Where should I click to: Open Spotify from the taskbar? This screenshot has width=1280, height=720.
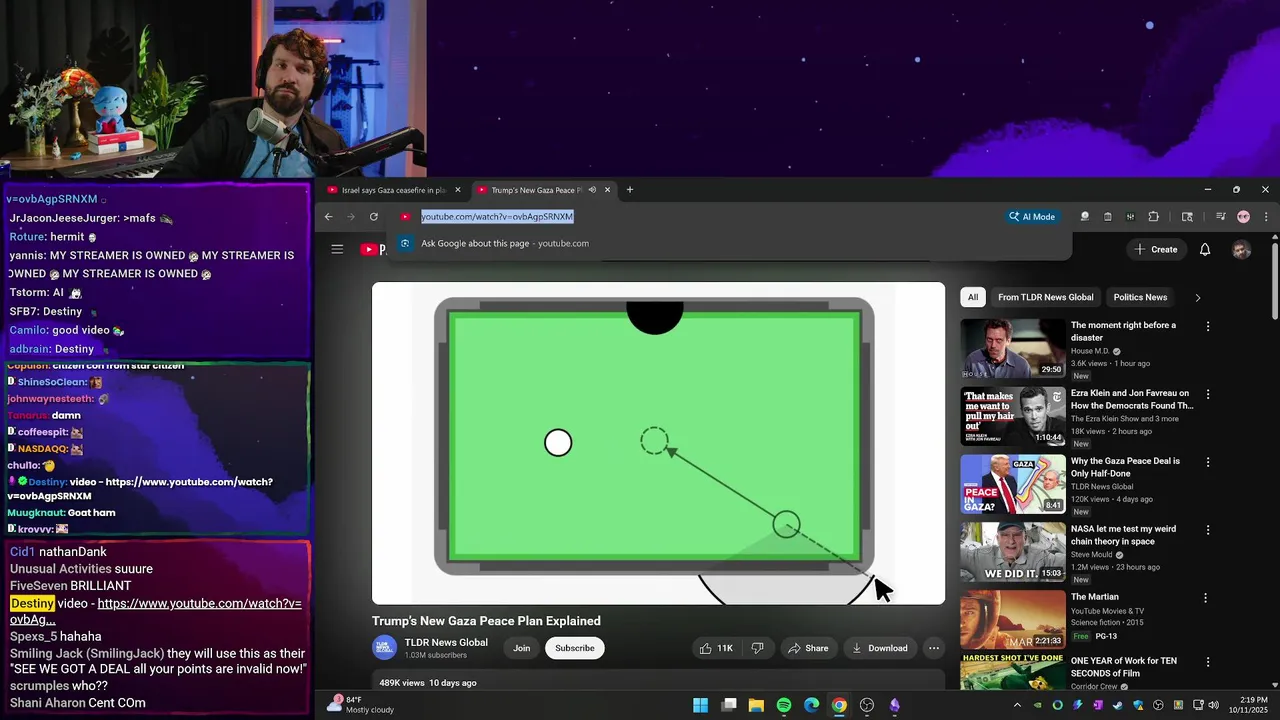[x=784, y=705]
